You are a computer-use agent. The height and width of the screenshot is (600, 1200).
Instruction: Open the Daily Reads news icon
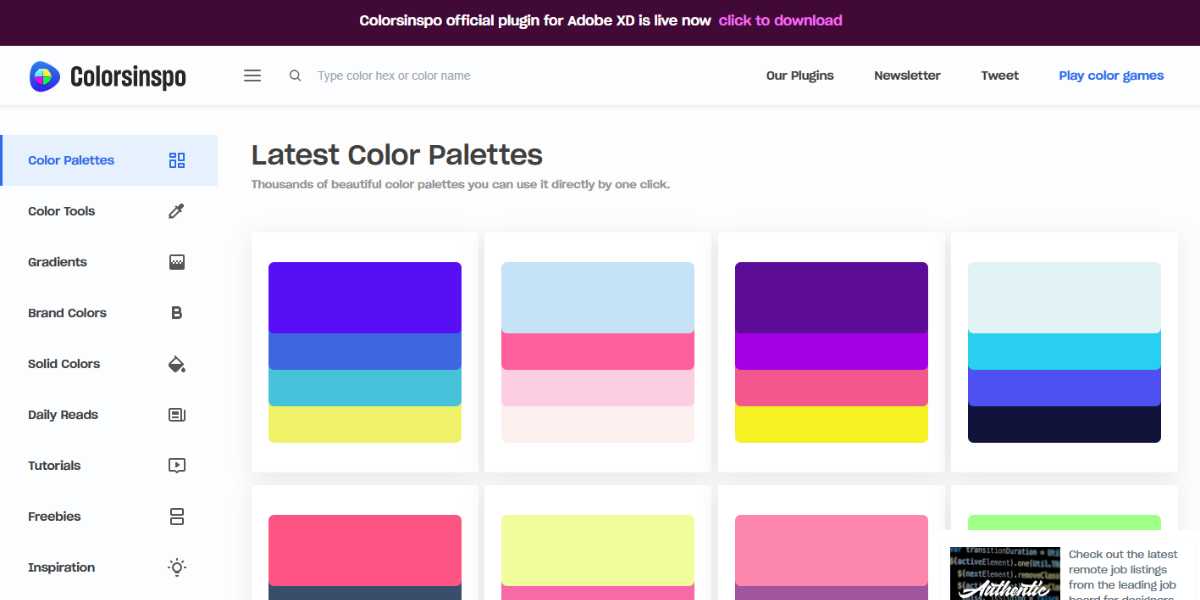[x=176, y=414]
